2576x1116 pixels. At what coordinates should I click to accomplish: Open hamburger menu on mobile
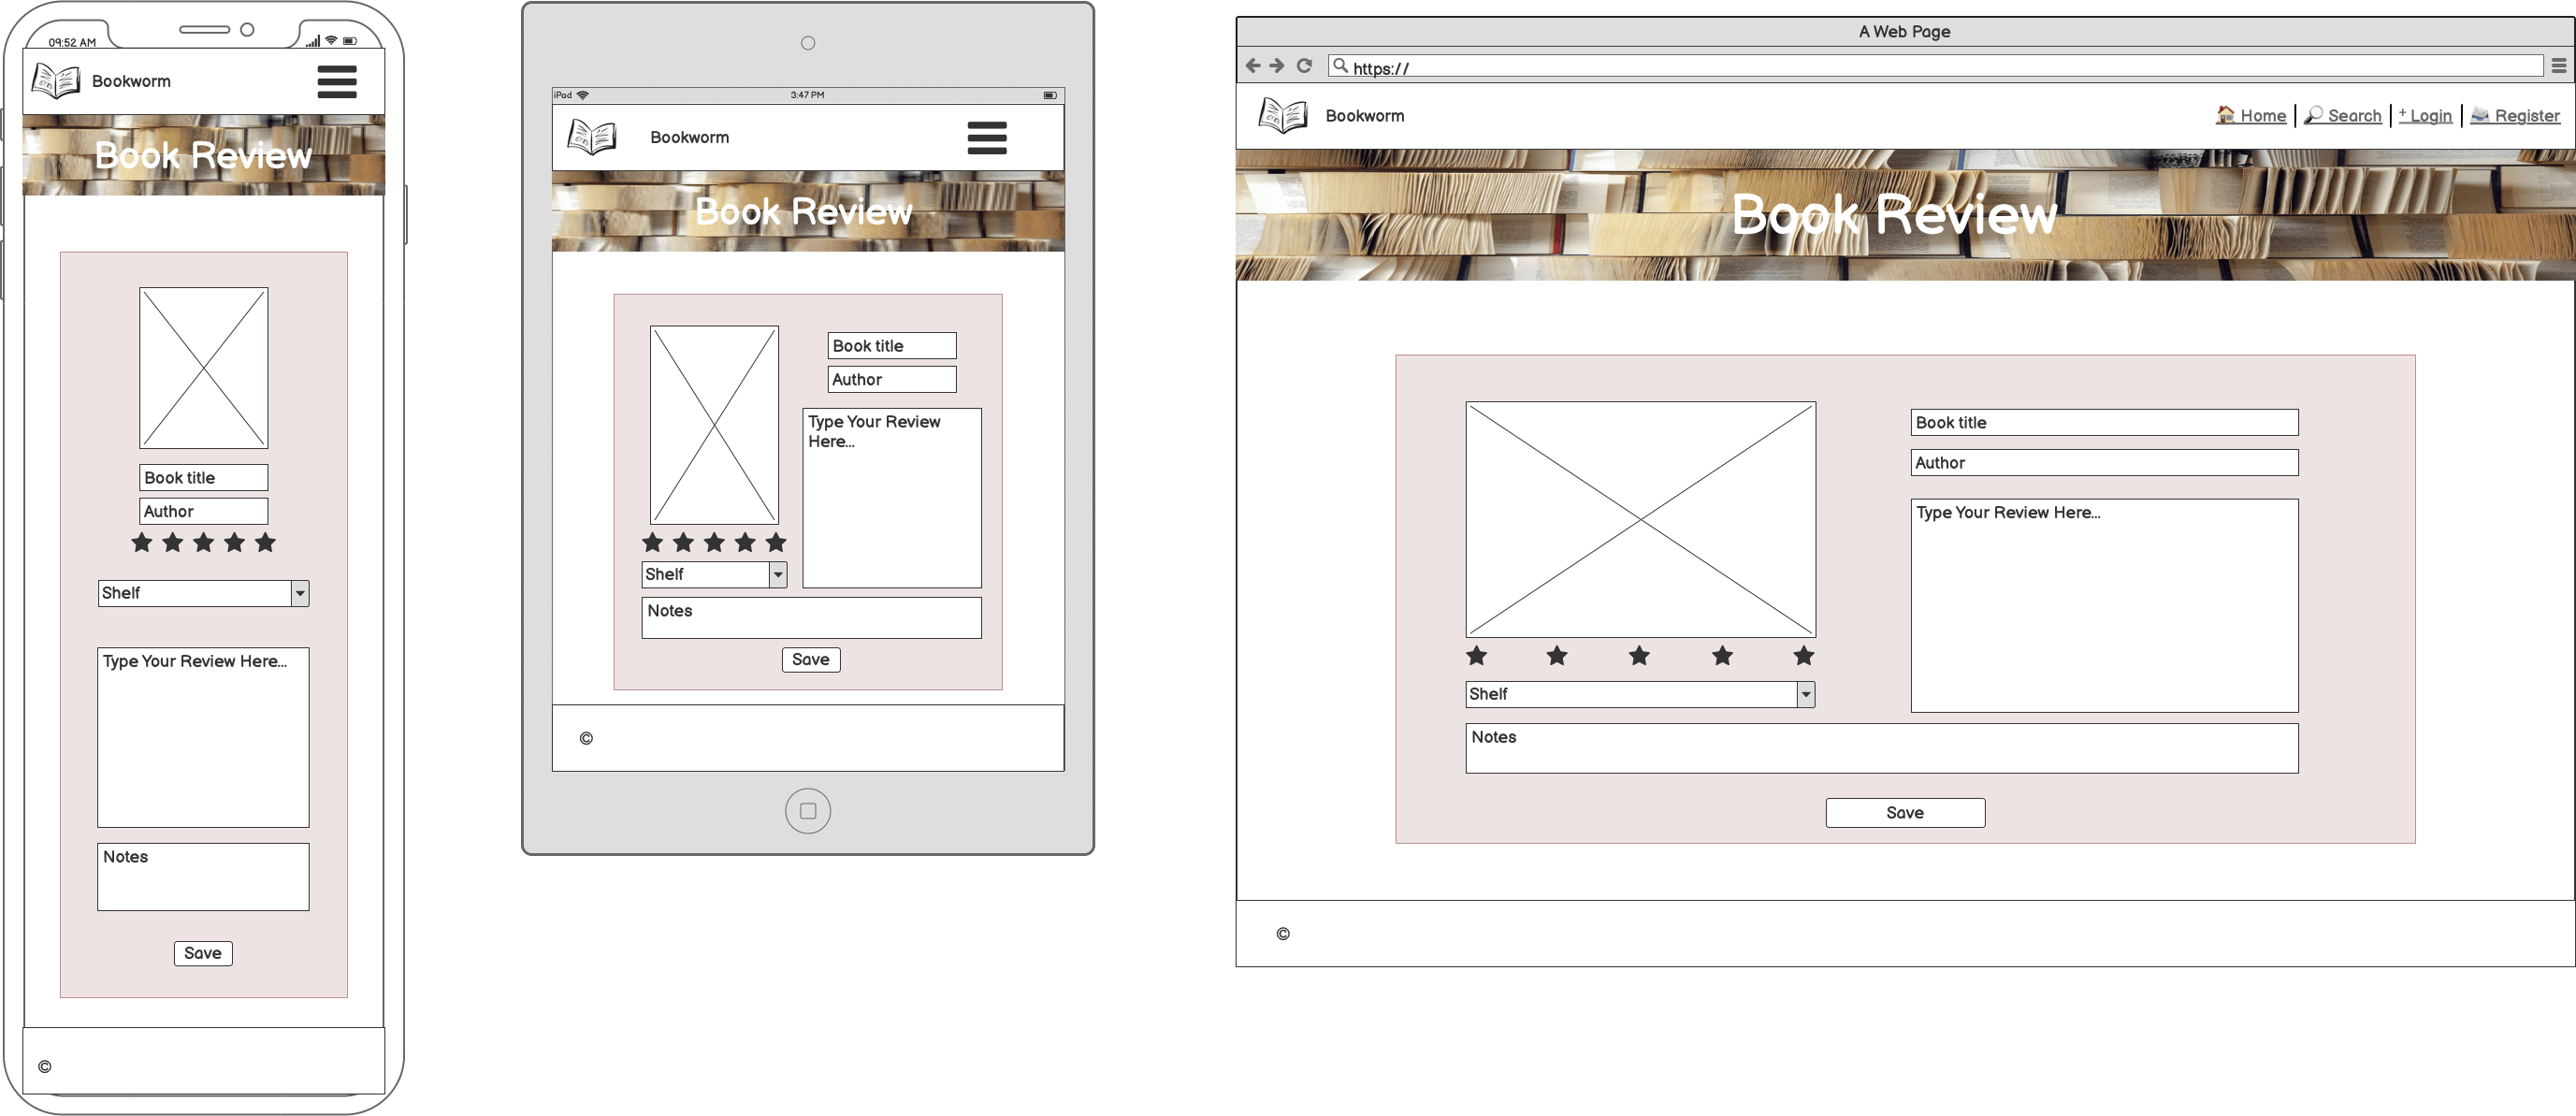coord(337,79)
